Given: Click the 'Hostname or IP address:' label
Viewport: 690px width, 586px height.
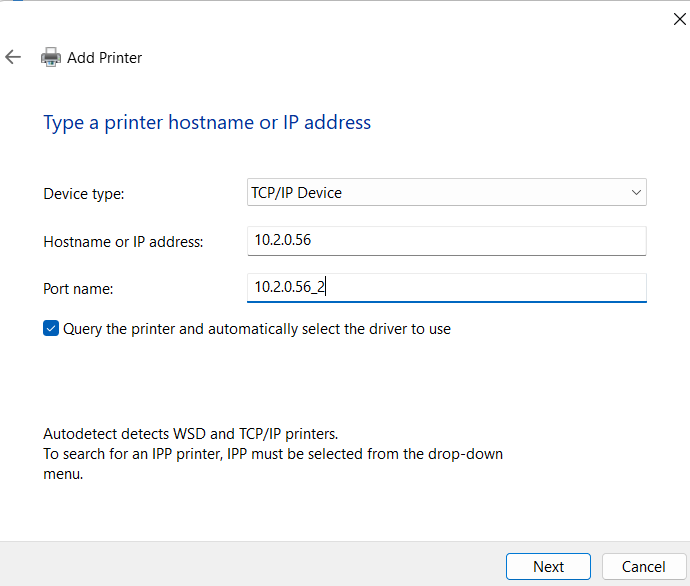Looking at the screenshot, I should click(x=123, y=242).
